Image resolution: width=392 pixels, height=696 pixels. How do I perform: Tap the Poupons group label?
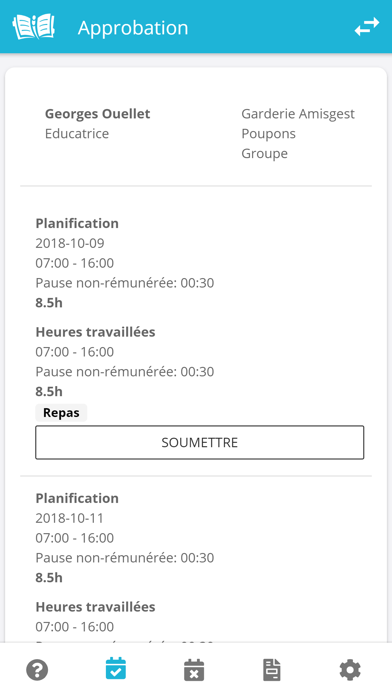coord(269,134)
